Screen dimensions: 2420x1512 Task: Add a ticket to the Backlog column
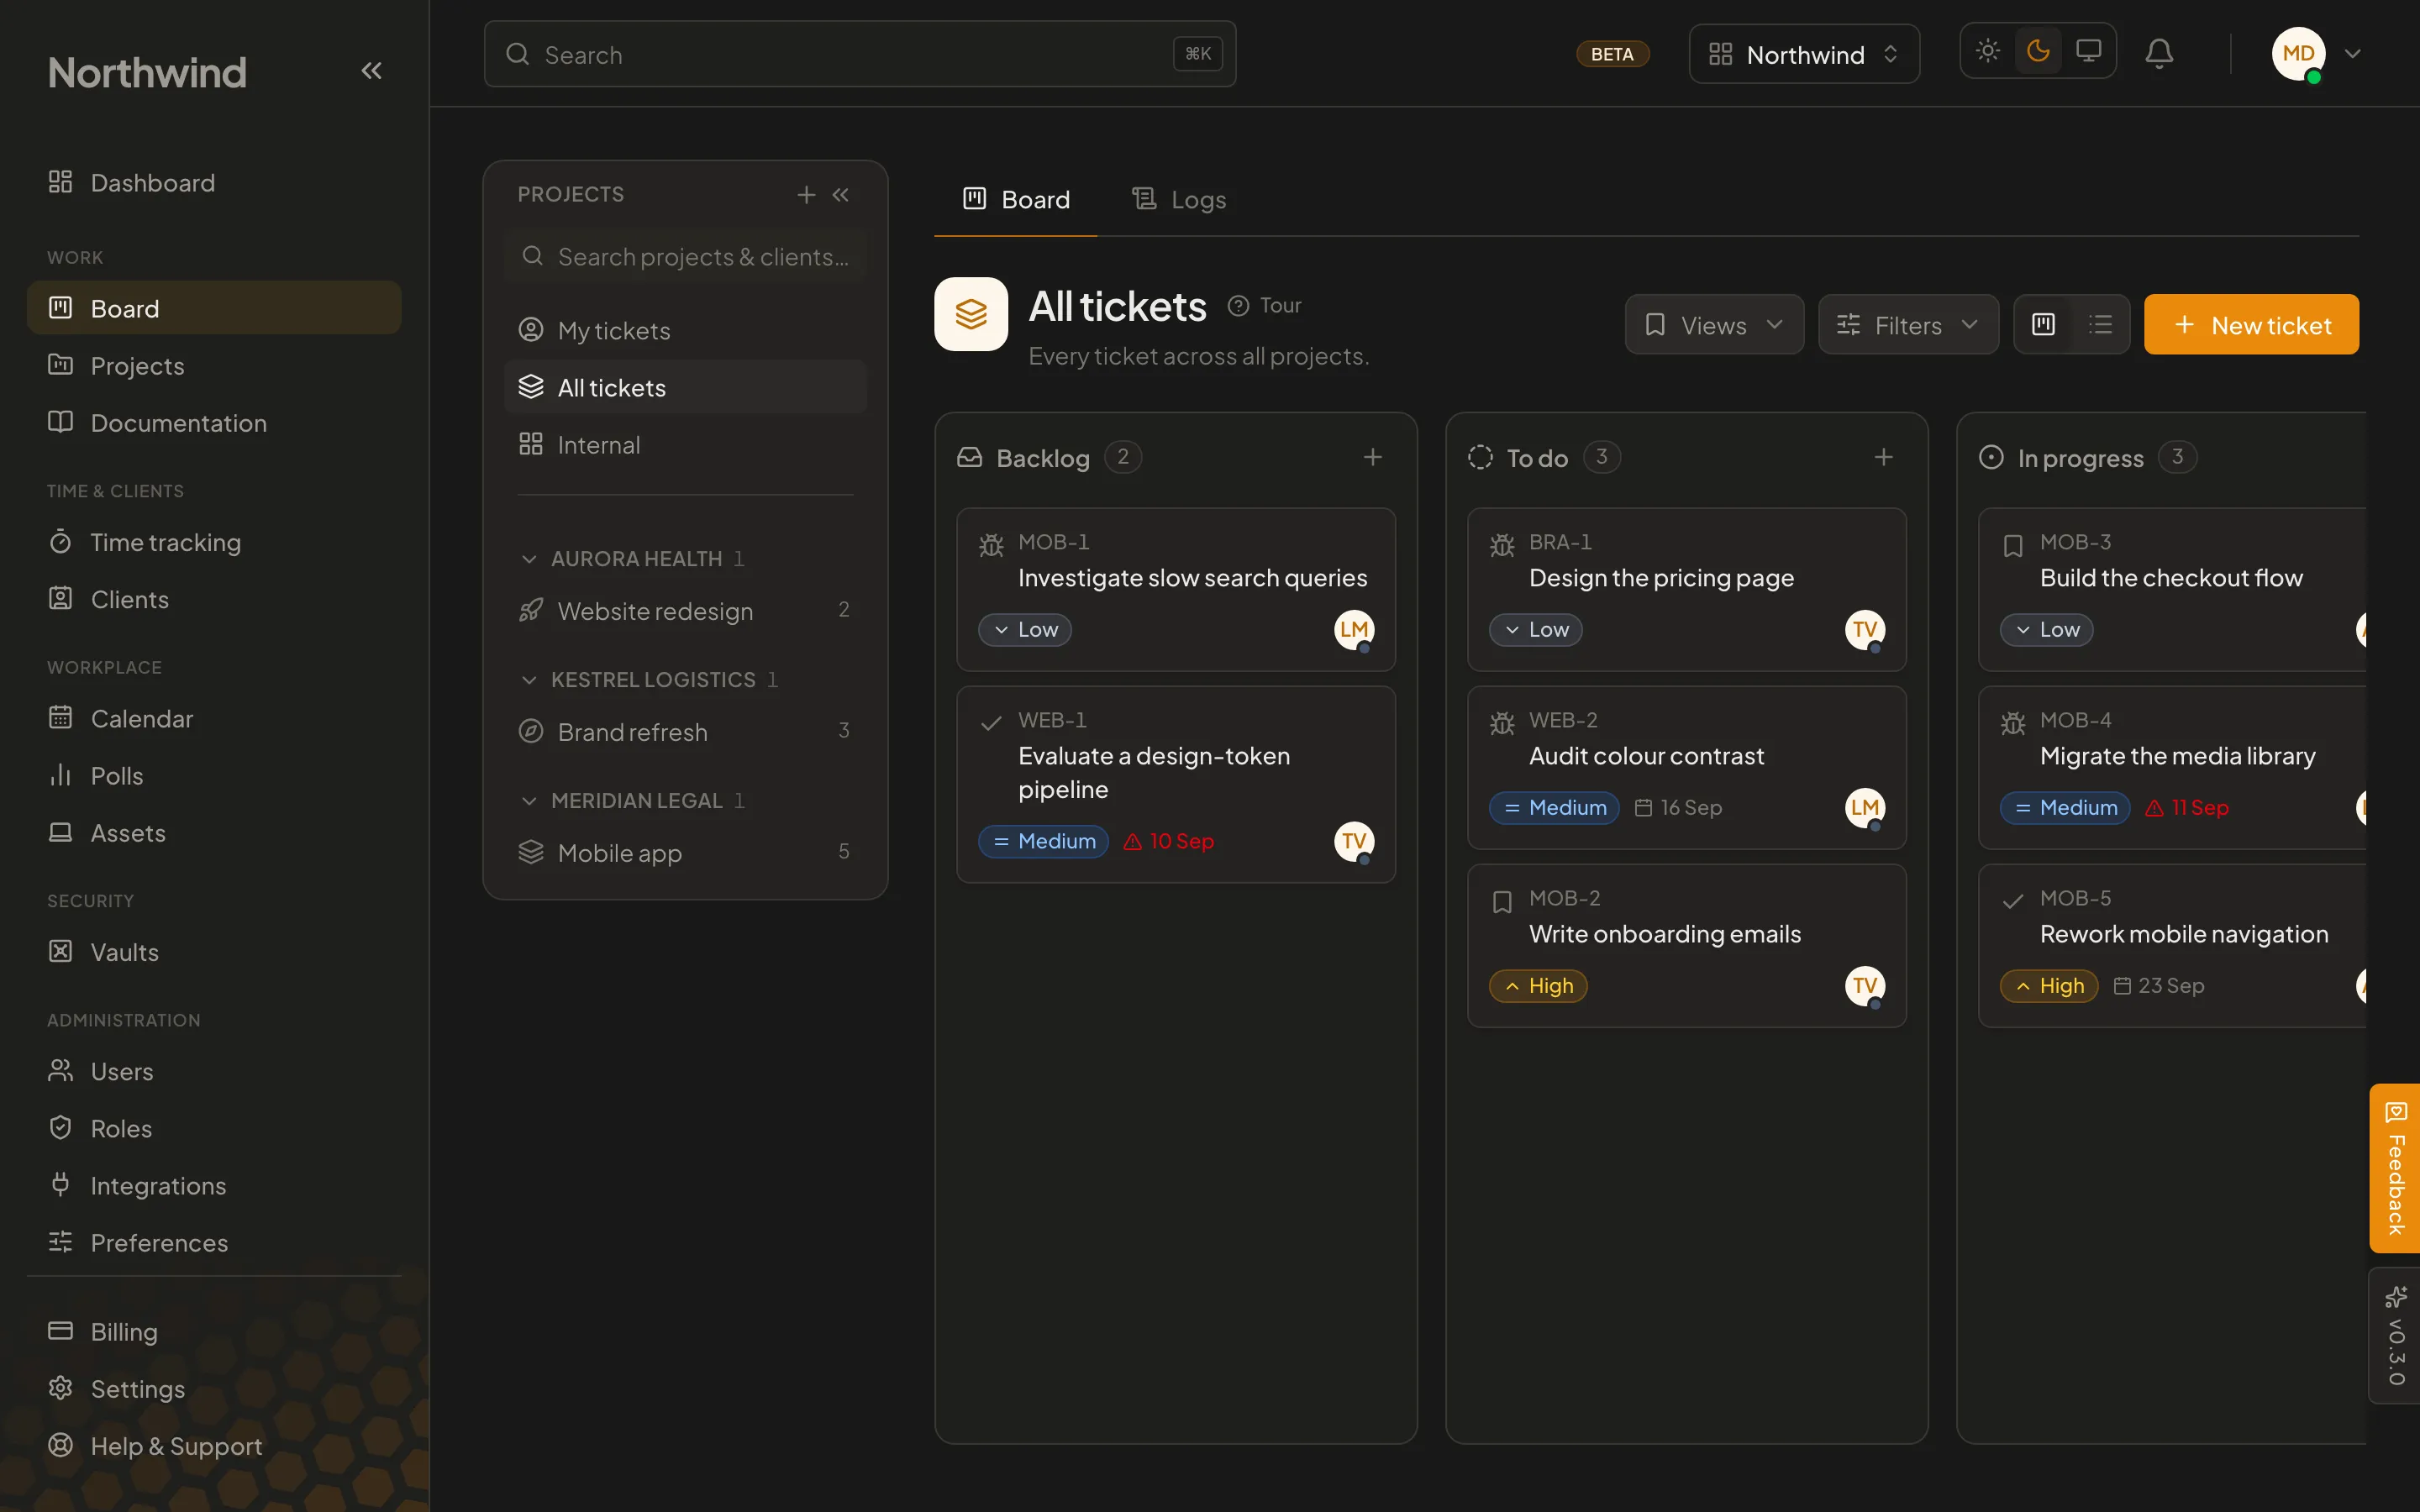coord(1373,457)
